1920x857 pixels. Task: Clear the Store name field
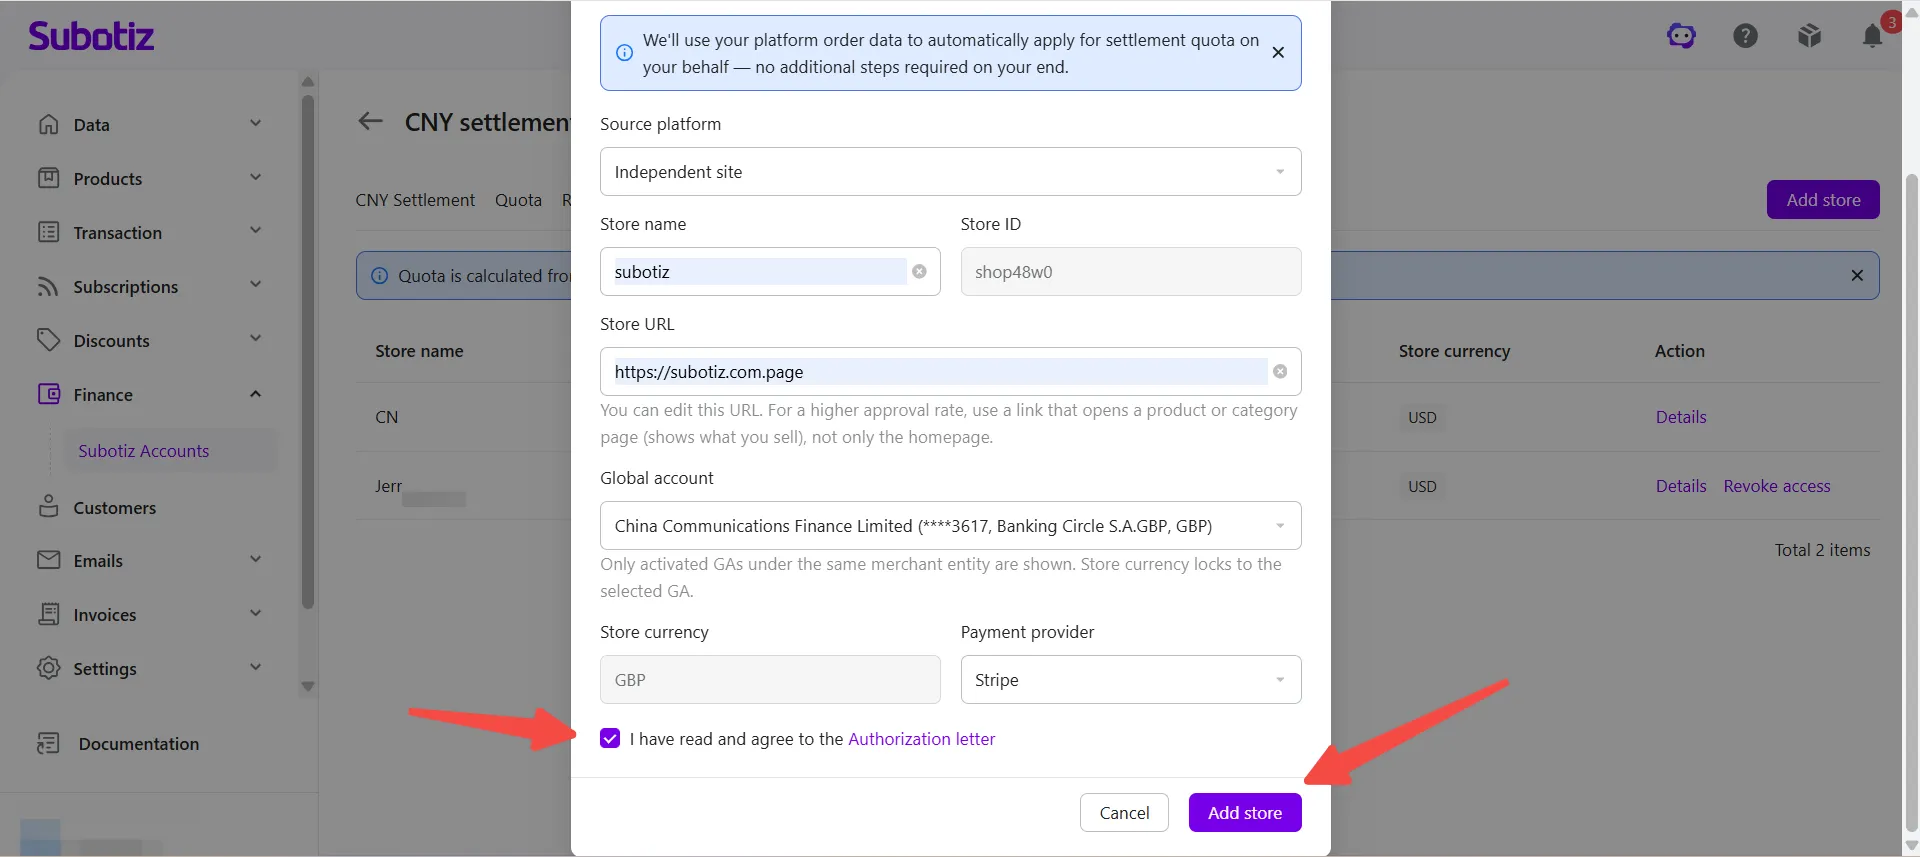click(919, 271)
